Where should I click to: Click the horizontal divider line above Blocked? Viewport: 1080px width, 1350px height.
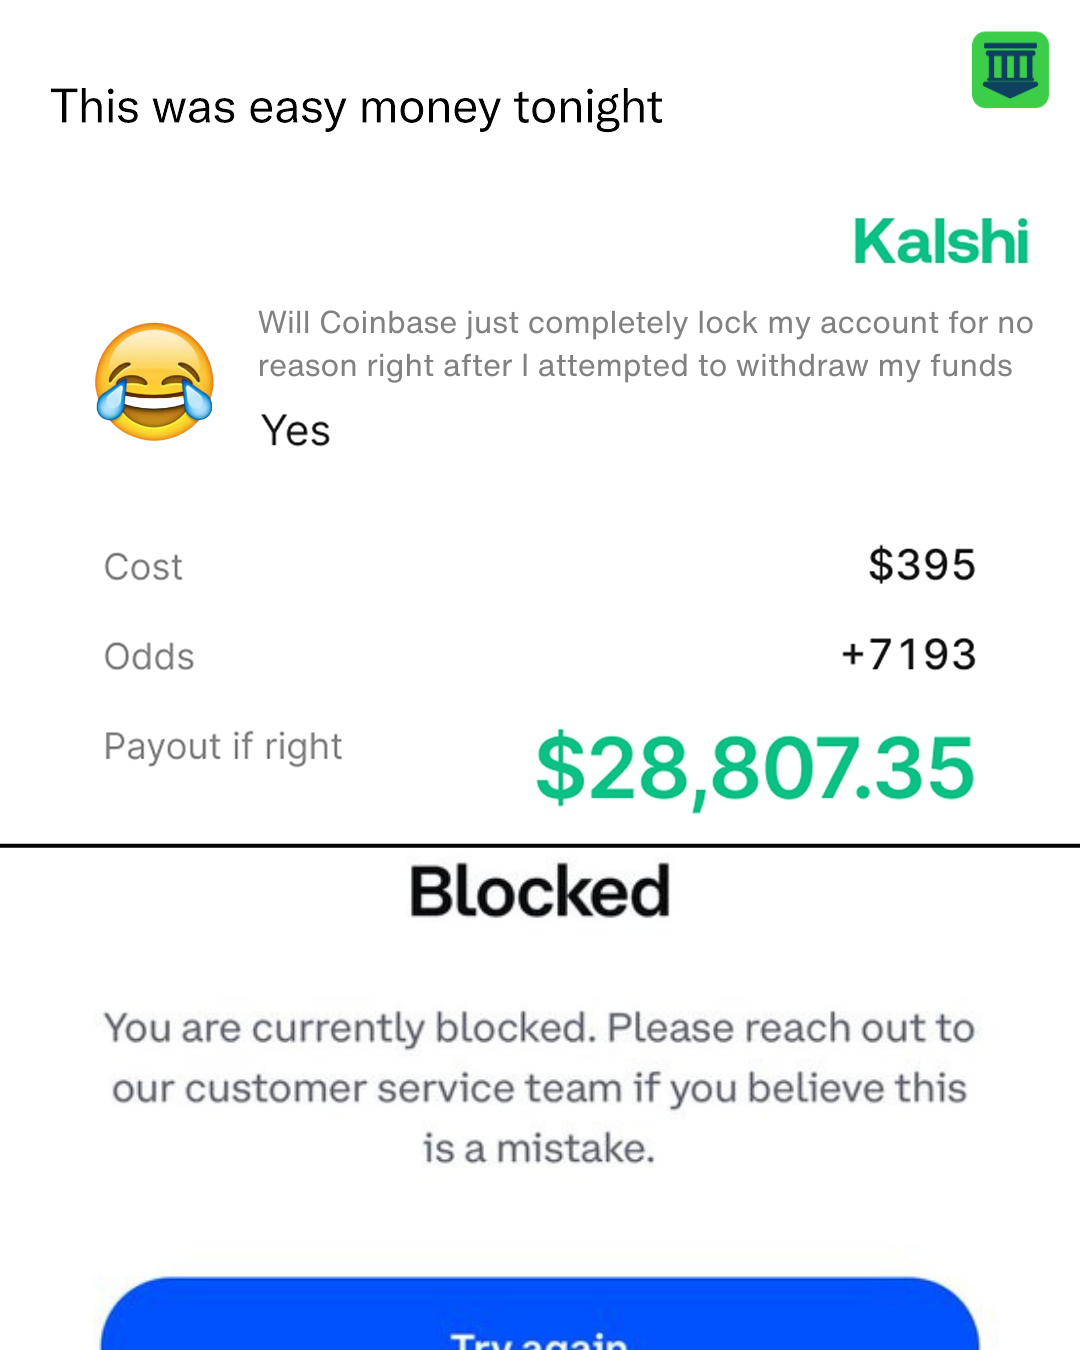pyautogui.click(x=540, y=846)
